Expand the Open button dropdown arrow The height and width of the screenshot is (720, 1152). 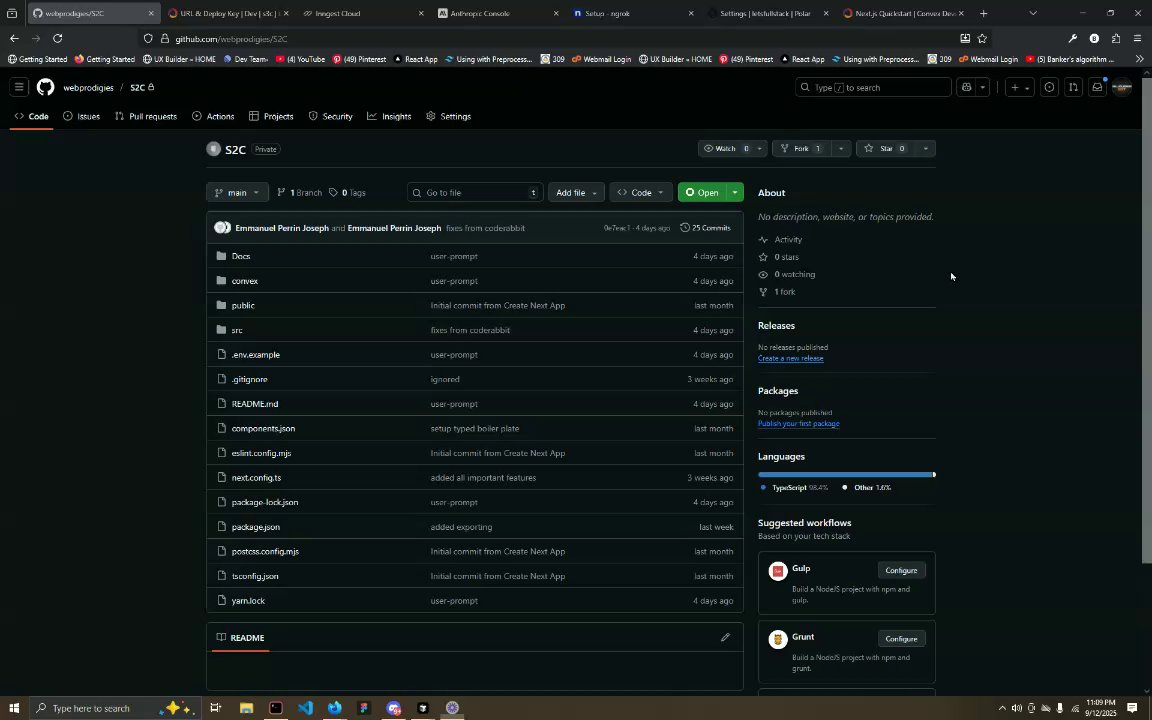pos(735,192)
